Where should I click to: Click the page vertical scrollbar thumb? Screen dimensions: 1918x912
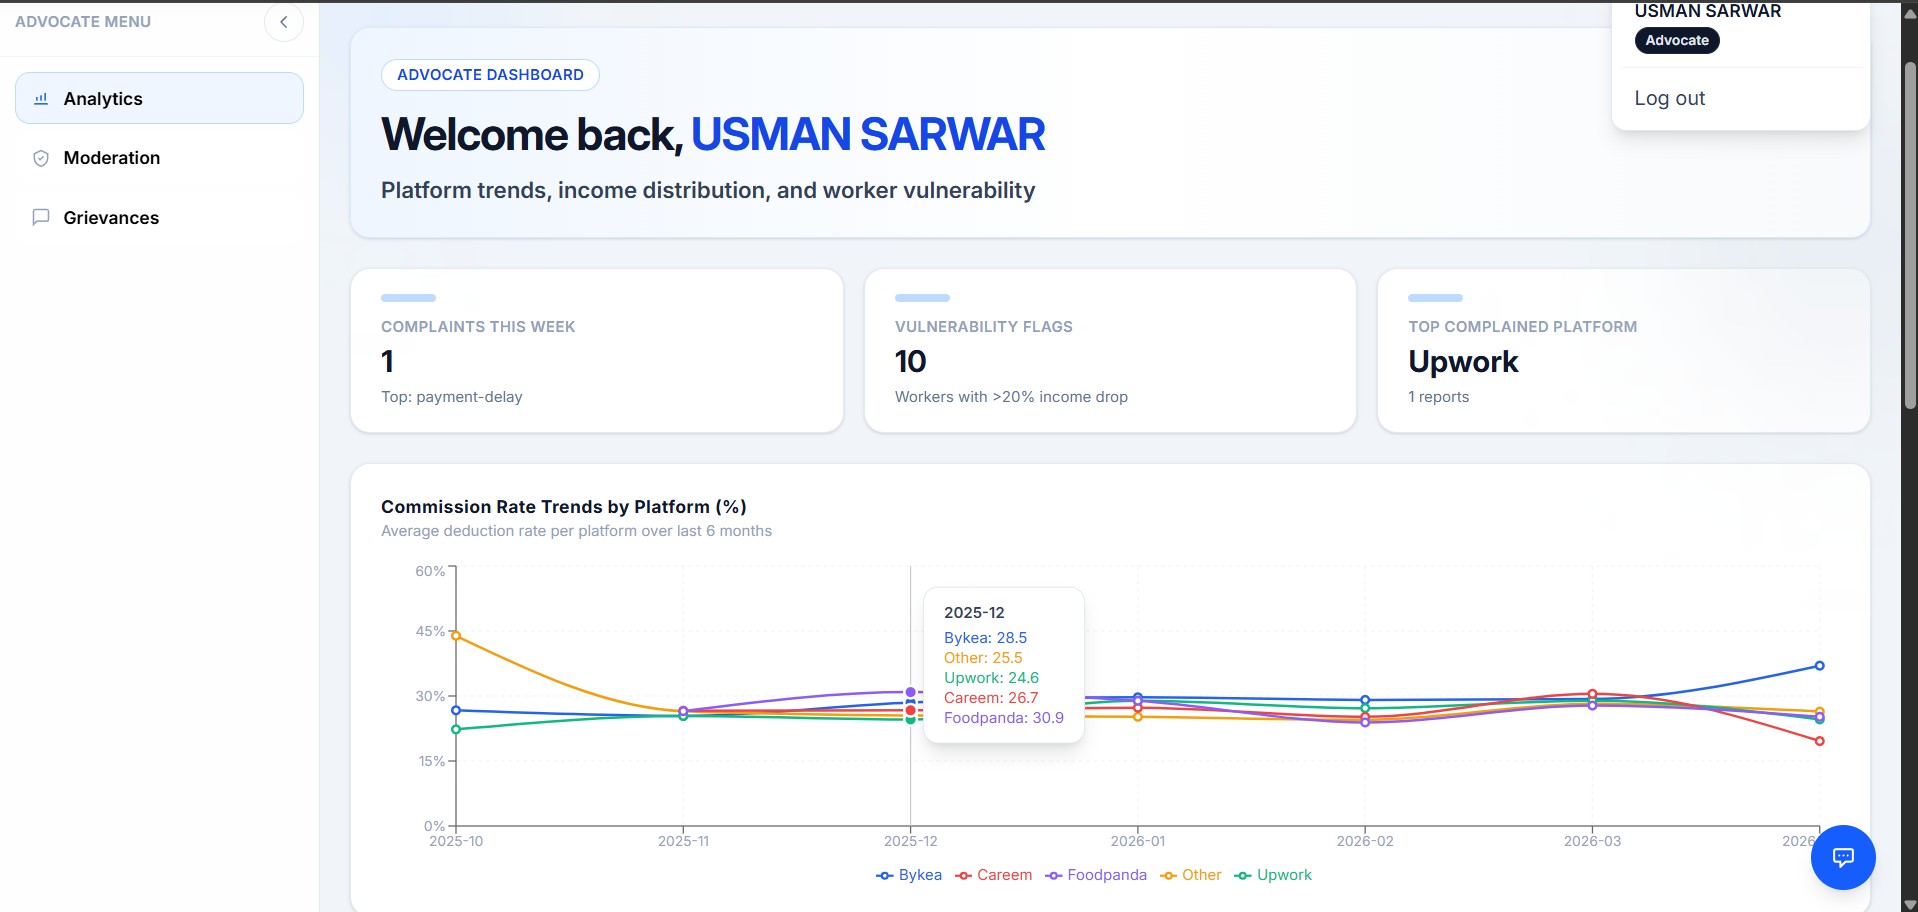[1910, 235]
